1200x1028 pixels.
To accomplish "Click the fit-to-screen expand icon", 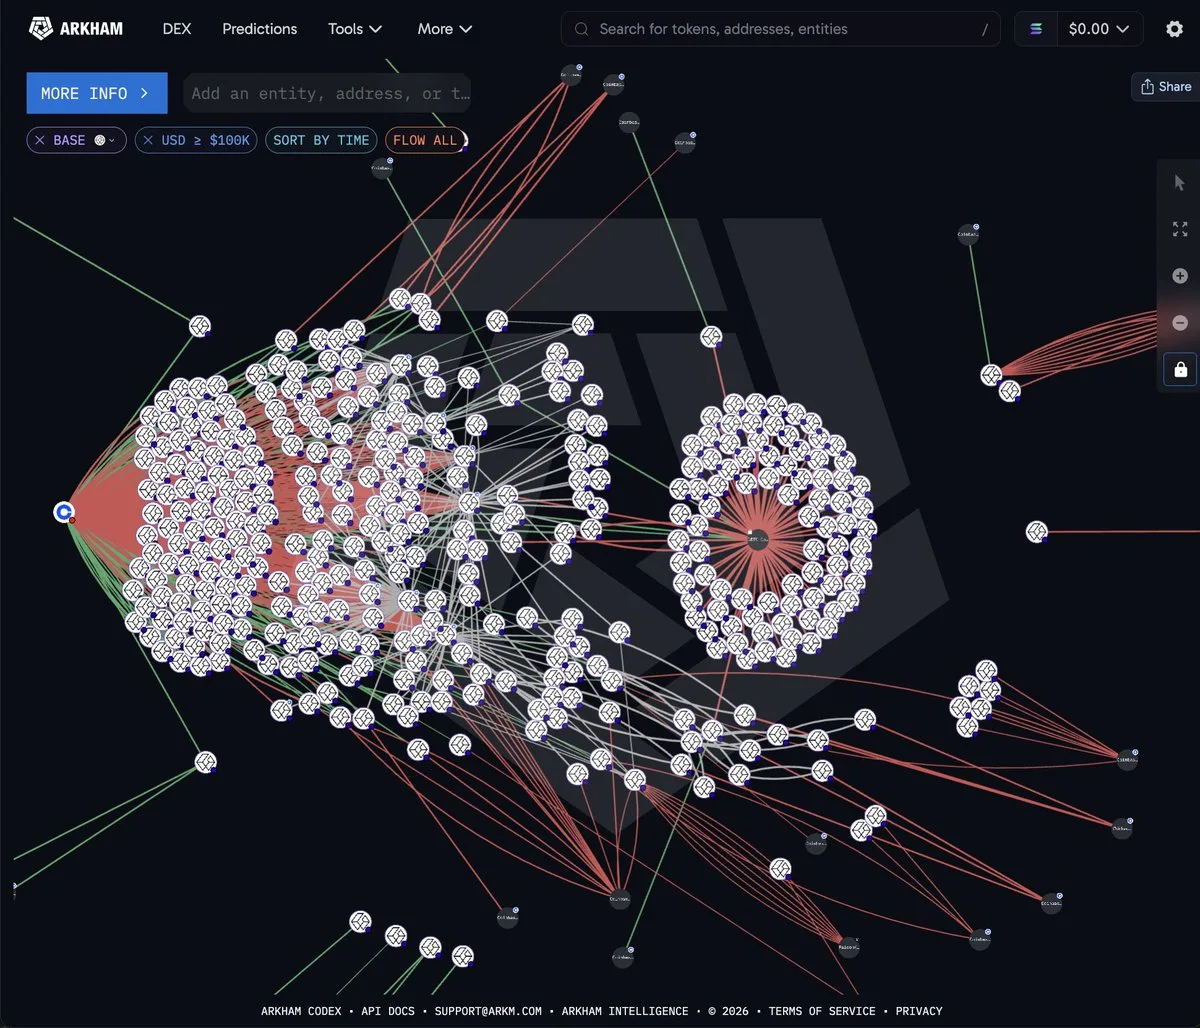I will 1180,229.
